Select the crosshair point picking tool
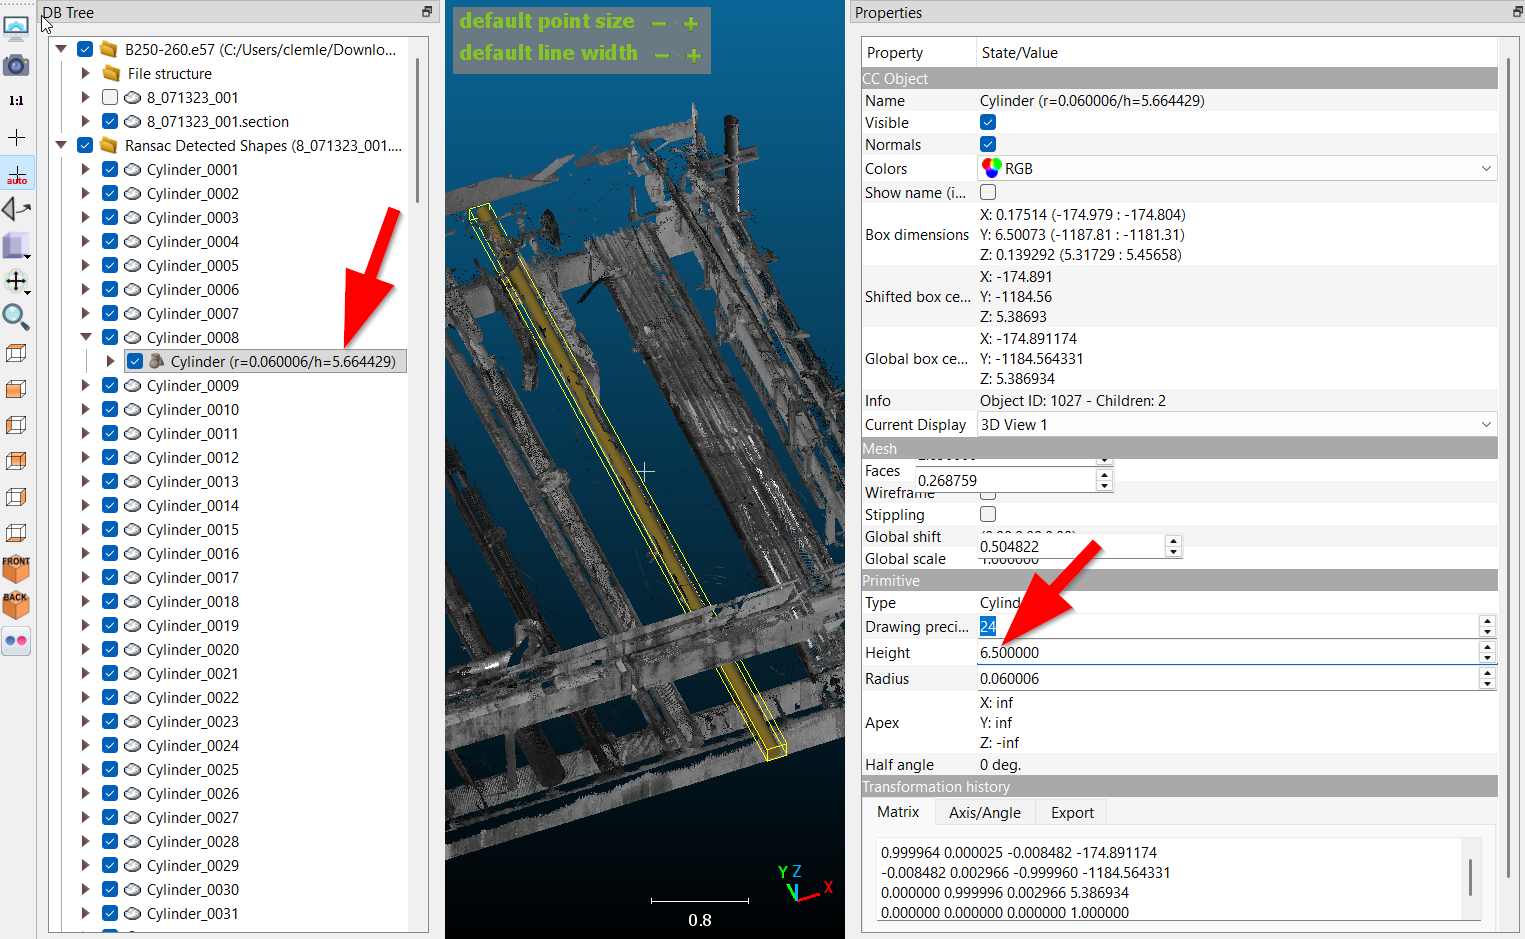Screen dimensions: 1525x939 16,137
